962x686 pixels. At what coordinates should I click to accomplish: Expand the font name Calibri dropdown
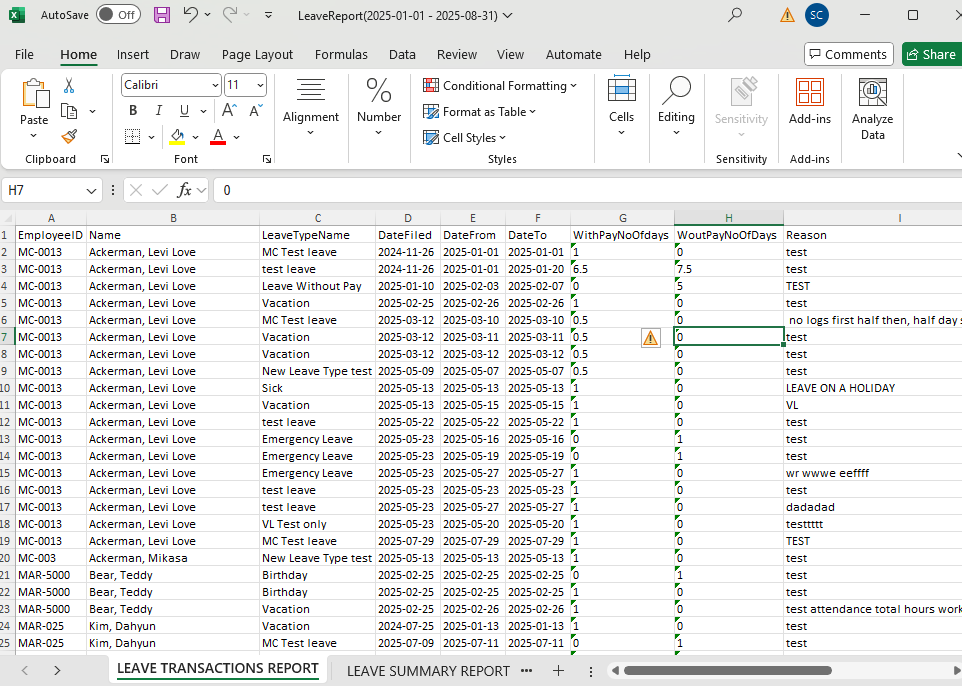pyautogui.click(x=215, y=86)
